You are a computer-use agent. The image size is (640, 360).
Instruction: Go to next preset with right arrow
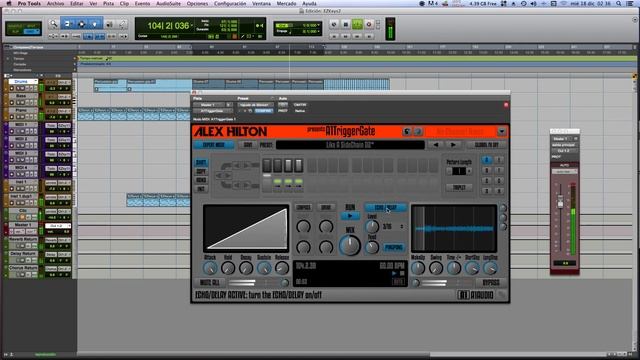pyautogui.click(x=453, y=145)
